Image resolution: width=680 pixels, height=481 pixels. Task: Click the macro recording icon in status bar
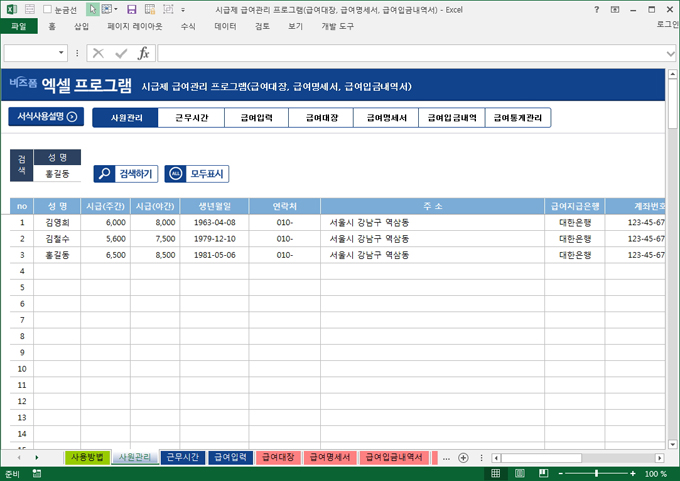tap(37, 473)
